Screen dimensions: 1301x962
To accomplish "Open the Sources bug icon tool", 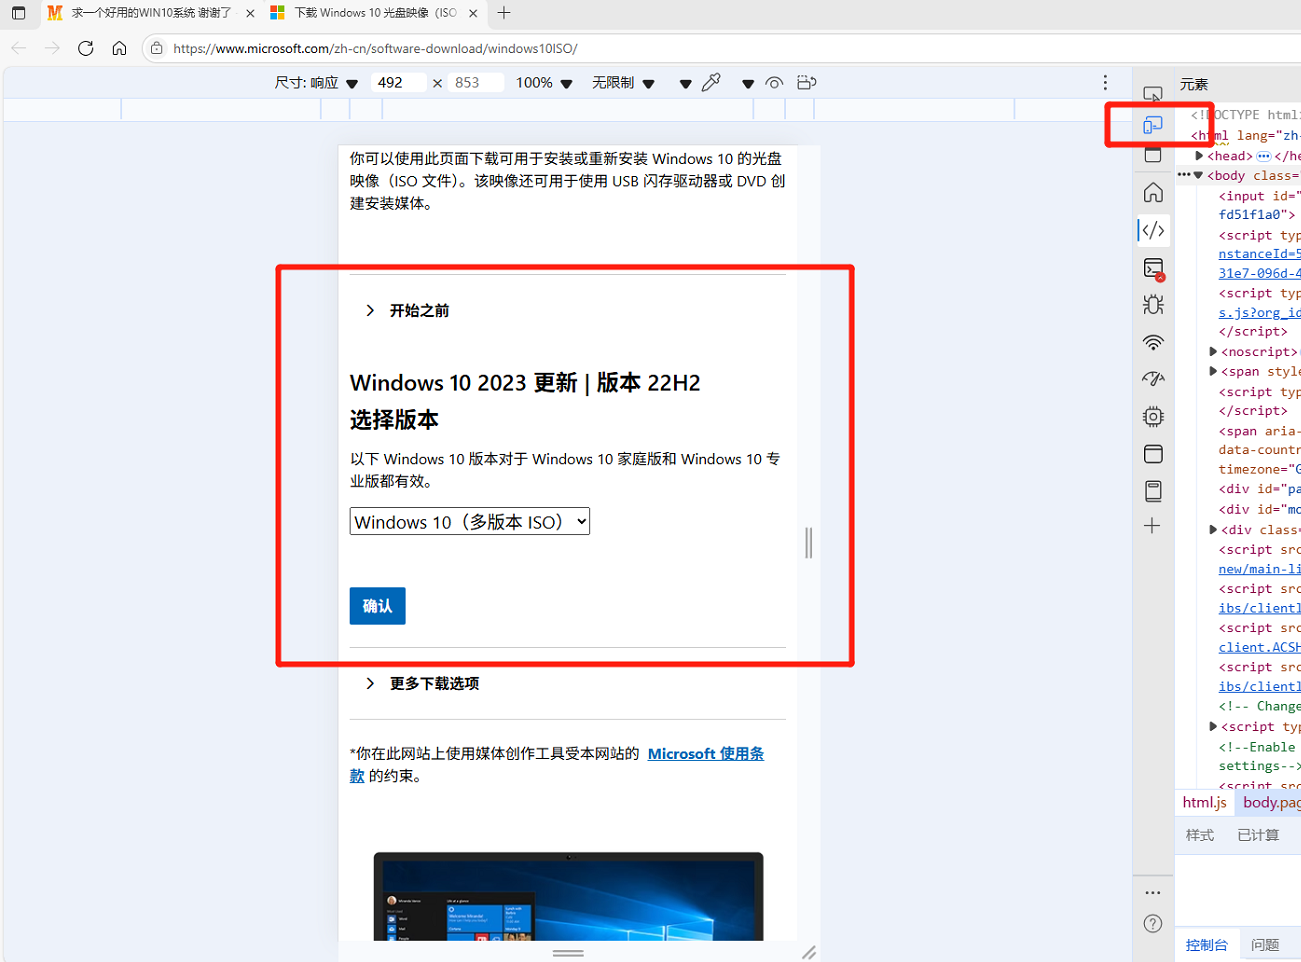I will click(x=1153, y=305).
